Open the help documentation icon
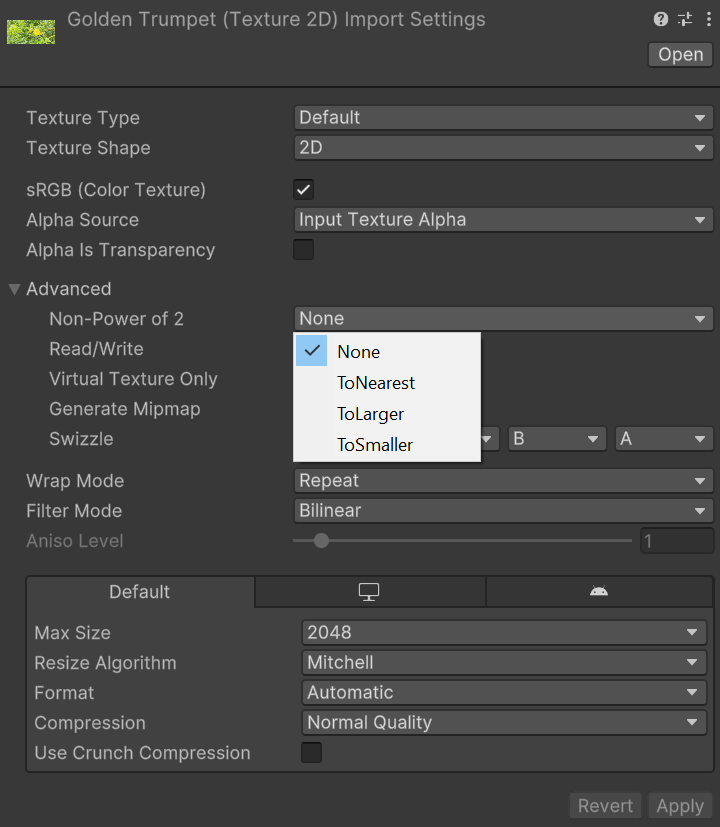This screenshot has width=720, height=827. (x=660, y=19)
